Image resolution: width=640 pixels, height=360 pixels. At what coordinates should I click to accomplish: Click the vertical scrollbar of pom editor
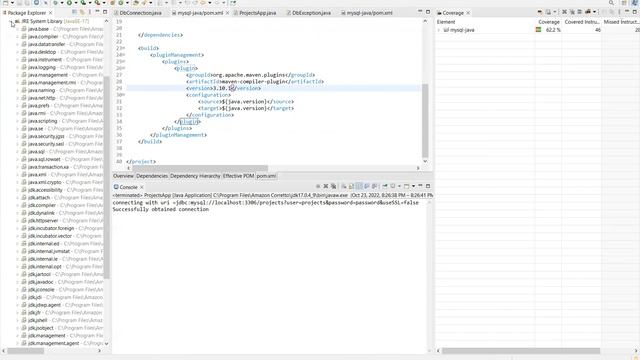click(425, 121)
